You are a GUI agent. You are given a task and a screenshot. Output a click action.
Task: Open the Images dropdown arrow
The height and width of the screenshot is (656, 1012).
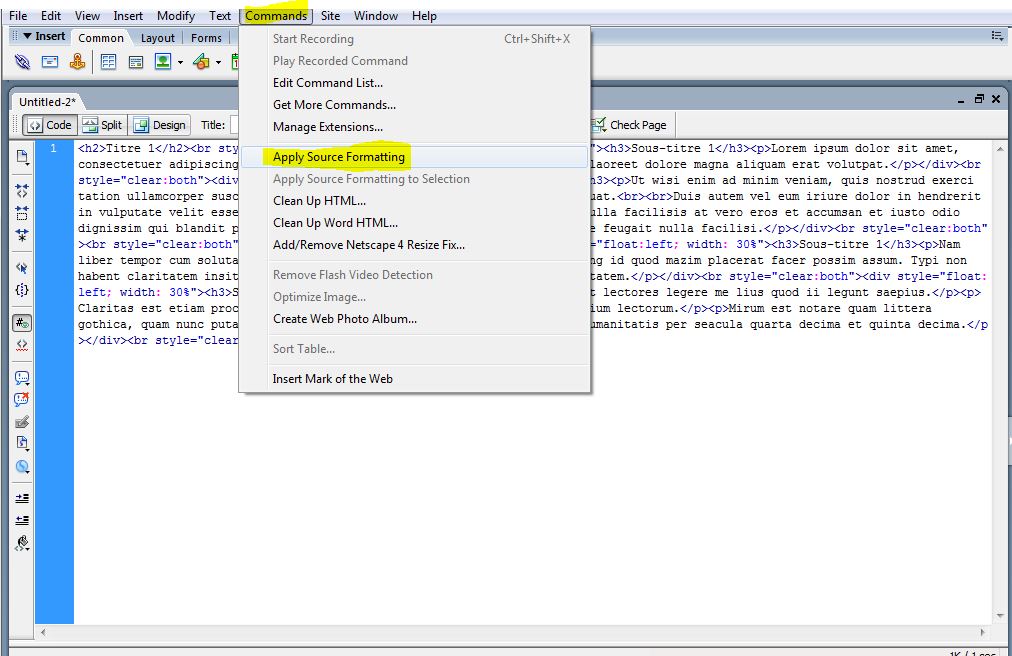(180, 62)
